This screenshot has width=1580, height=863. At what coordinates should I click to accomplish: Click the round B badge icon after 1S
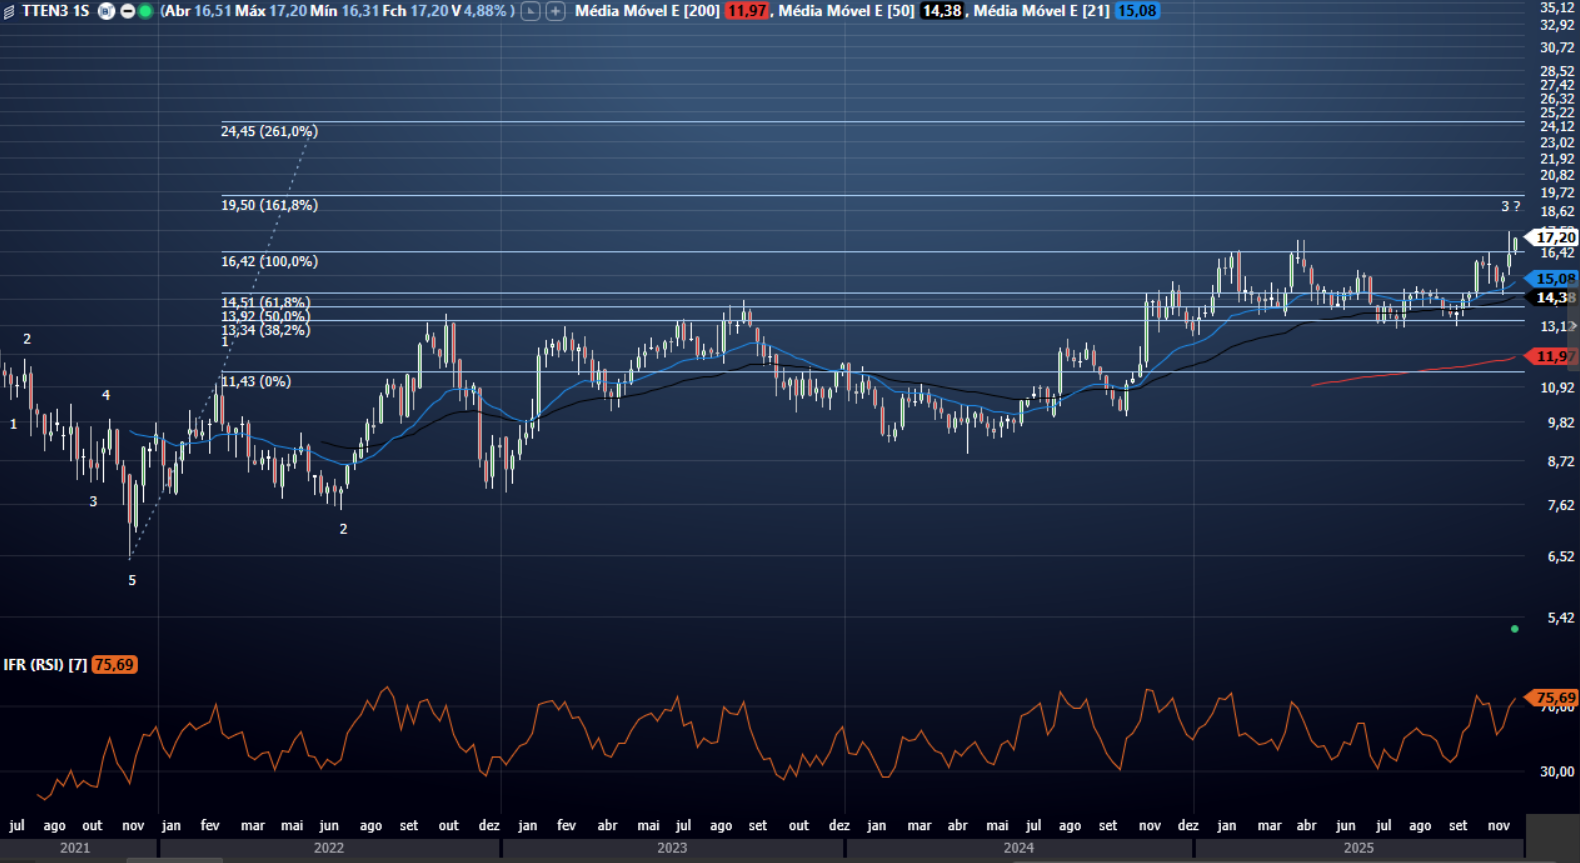(x=106, y=11)
